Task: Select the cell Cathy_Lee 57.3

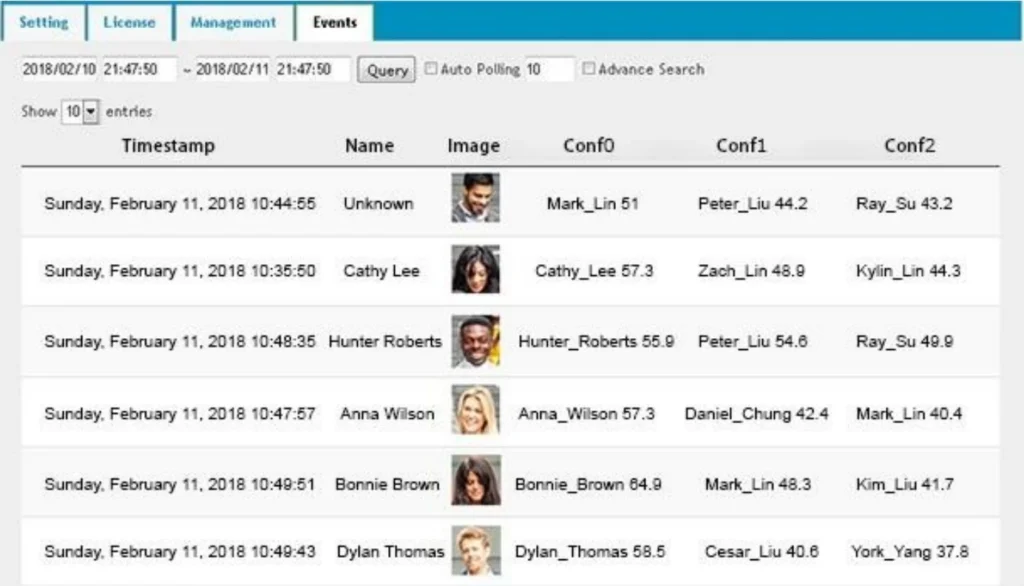Action: point(594,271)
